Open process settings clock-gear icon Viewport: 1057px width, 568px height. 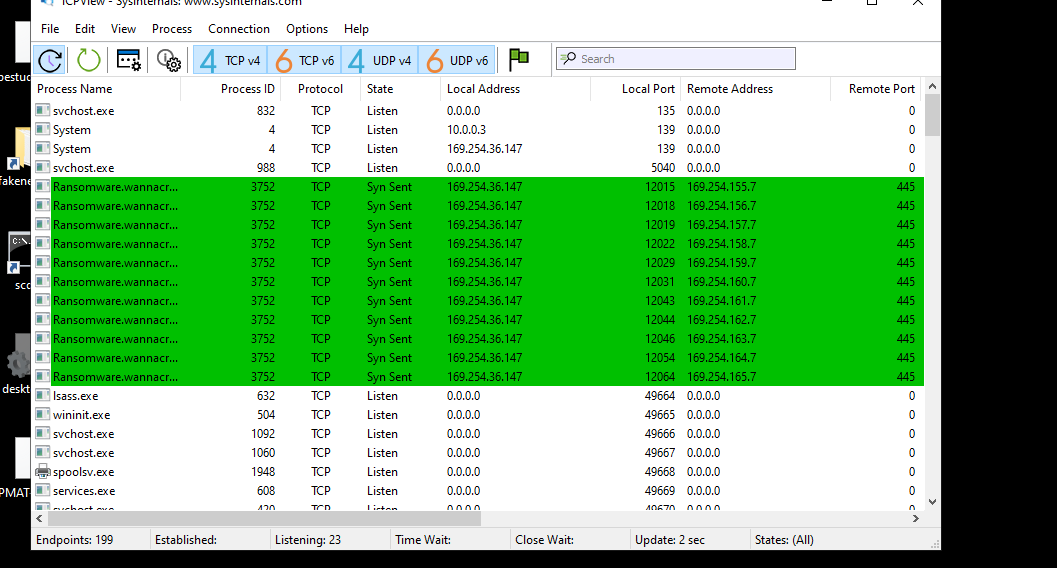169,60
